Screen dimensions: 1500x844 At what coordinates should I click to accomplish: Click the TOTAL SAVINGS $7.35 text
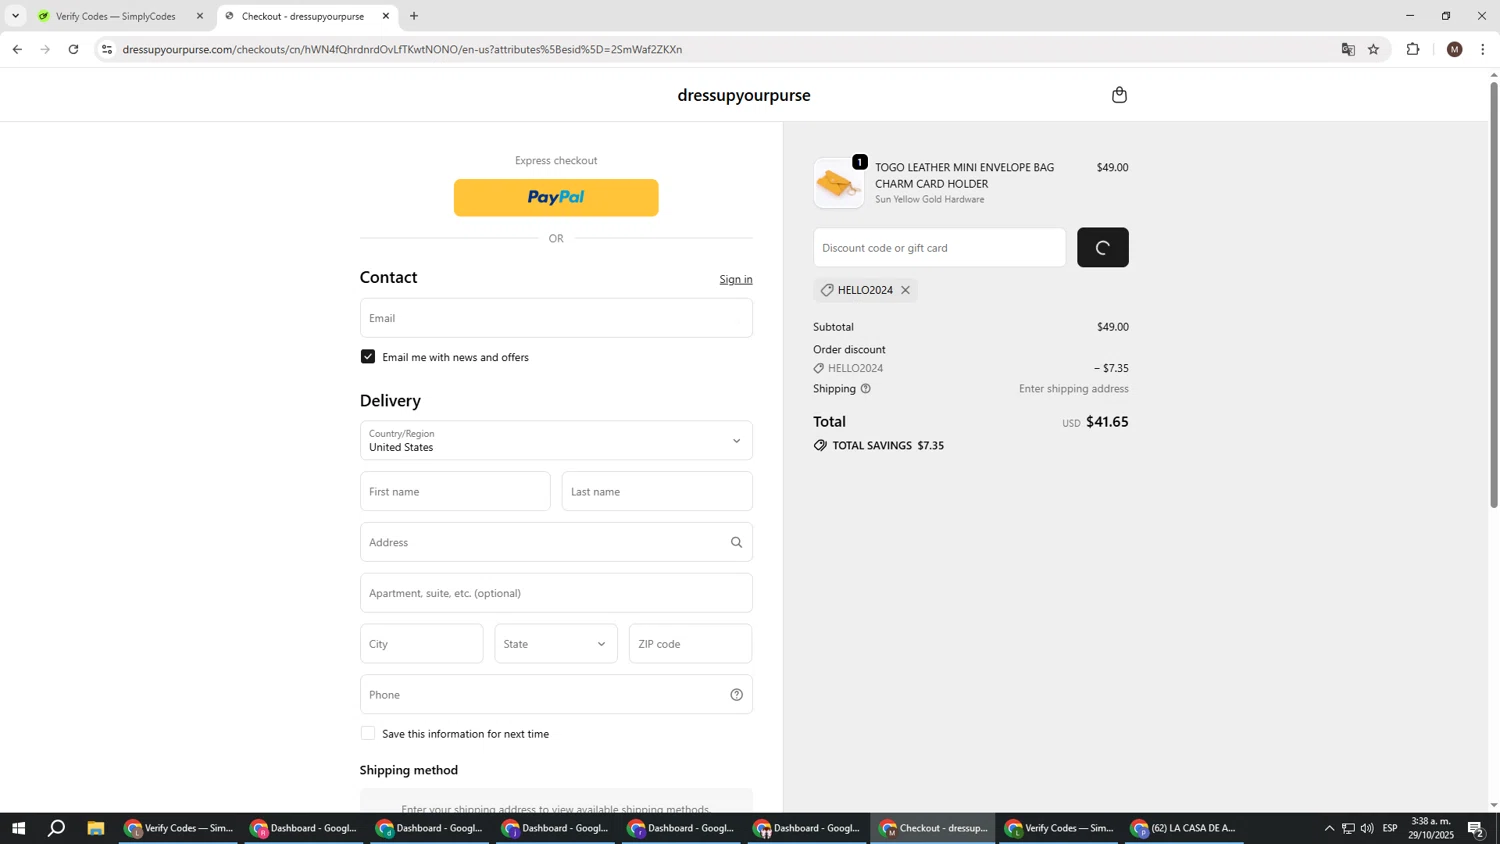888,446
